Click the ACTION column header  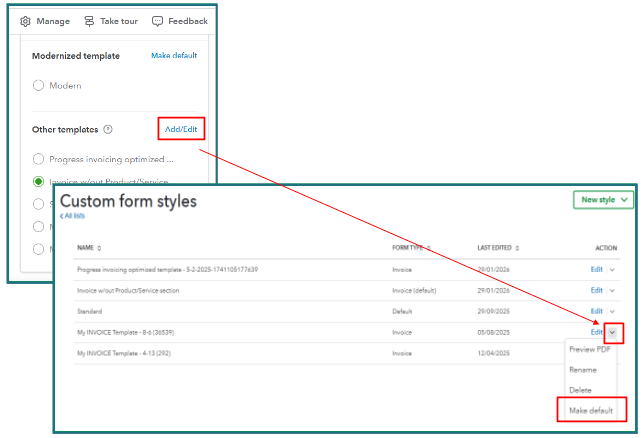tap(606, 248)
